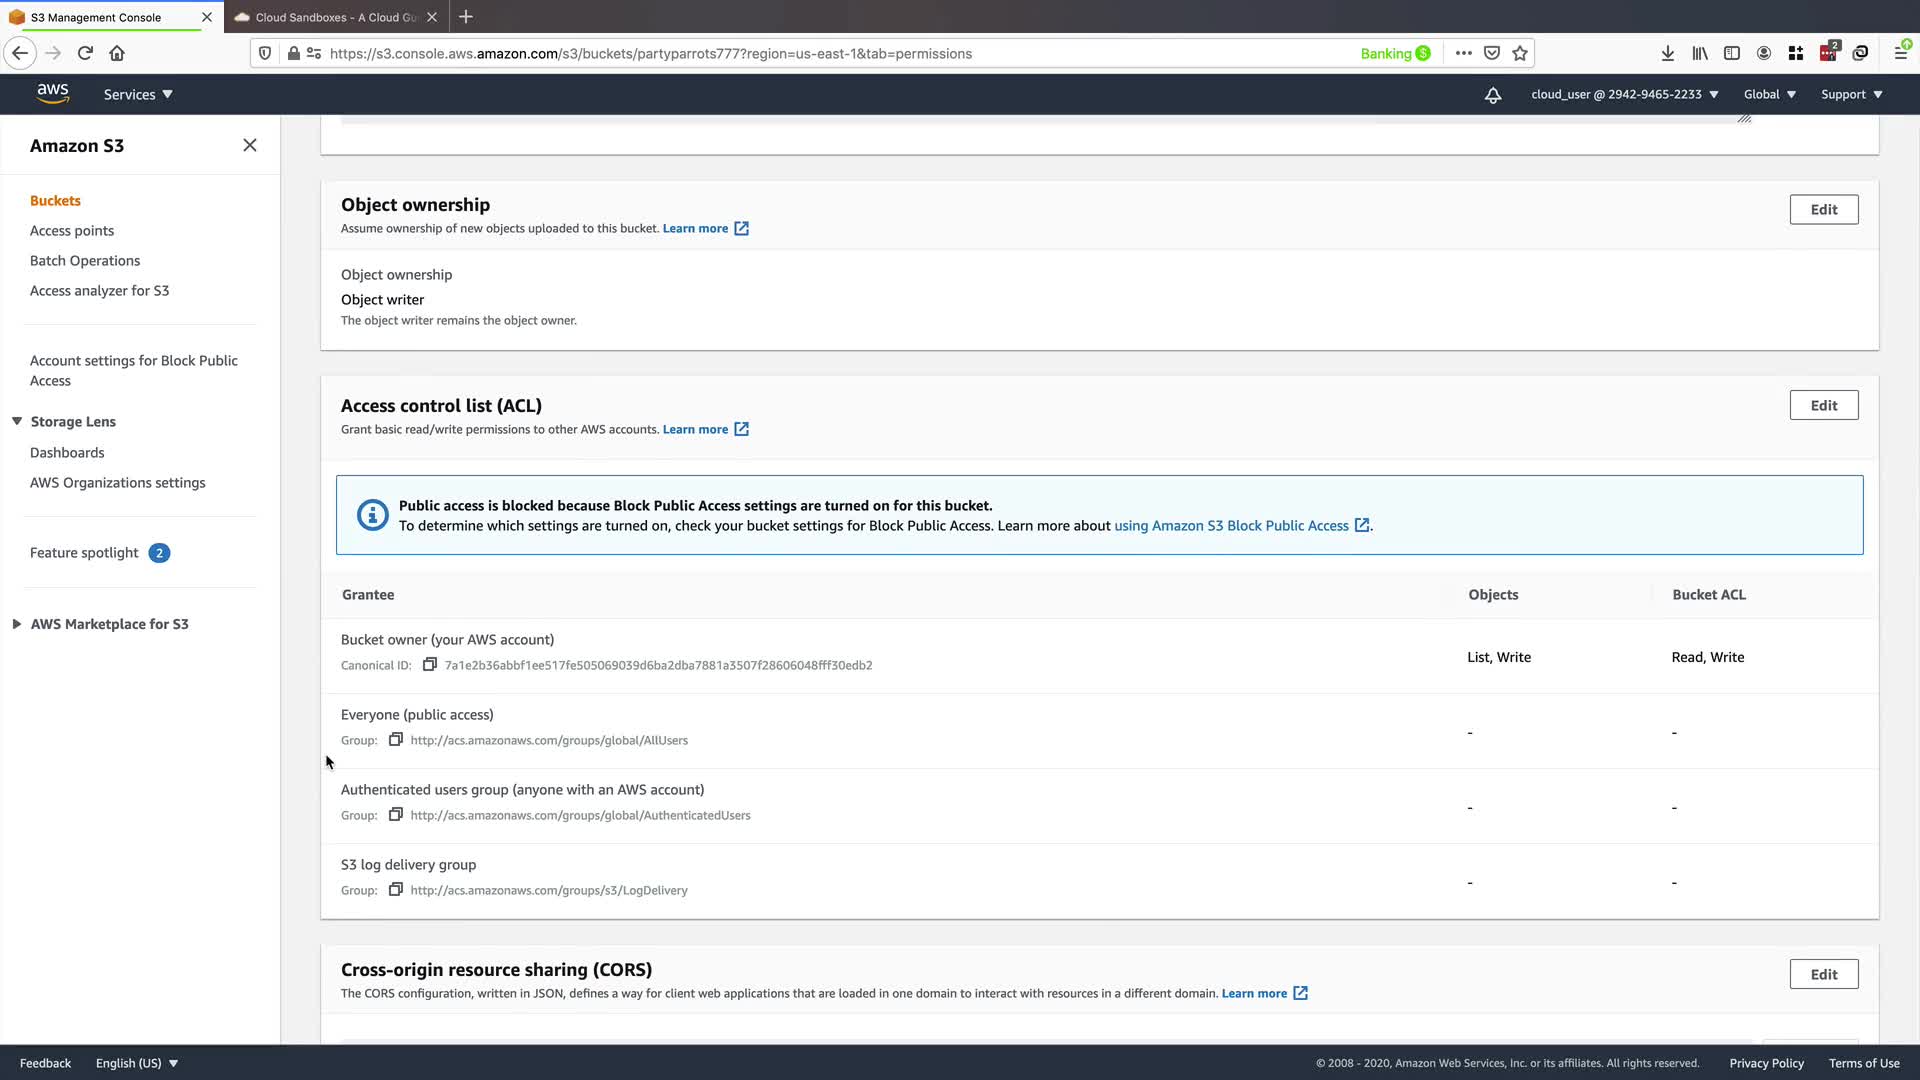Switch to the Cloud Sandboxes browser tab
1920x1080 pixels.
pos(335,17)
